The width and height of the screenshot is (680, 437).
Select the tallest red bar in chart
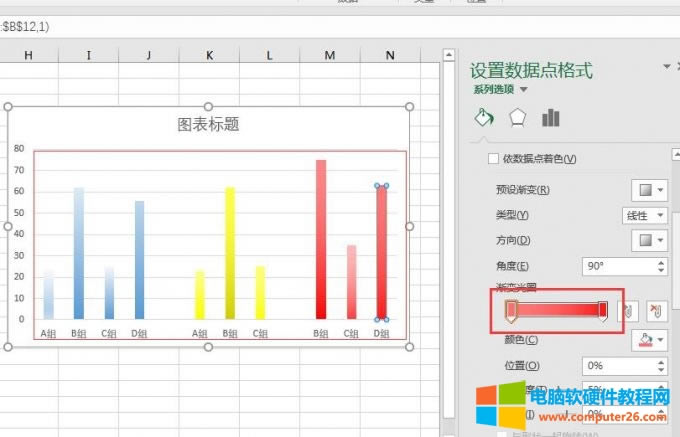[x=321, y=238]
